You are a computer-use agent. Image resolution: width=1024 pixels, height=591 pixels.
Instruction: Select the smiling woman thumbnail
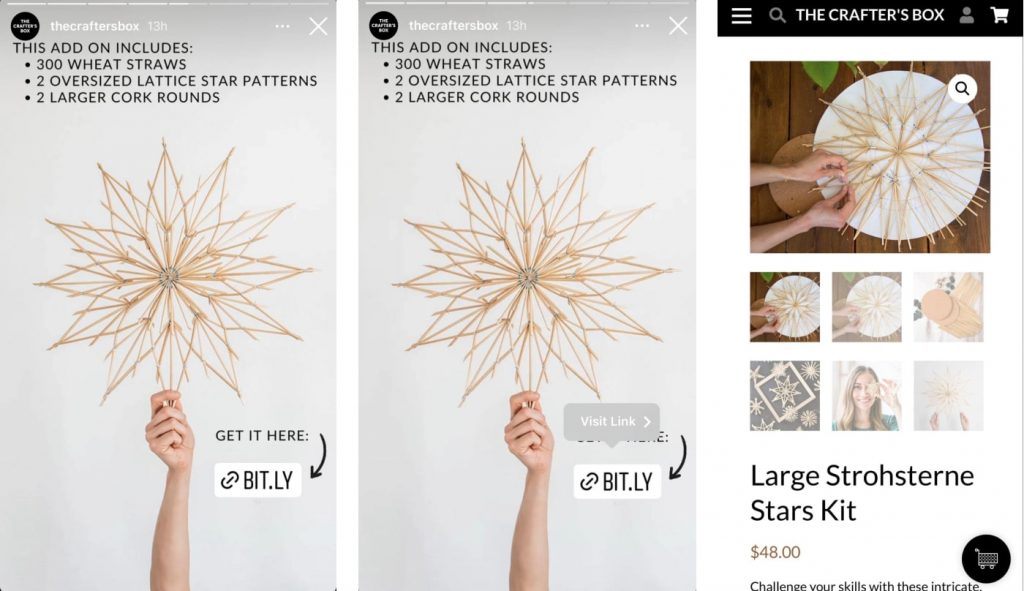pos(866,396)
